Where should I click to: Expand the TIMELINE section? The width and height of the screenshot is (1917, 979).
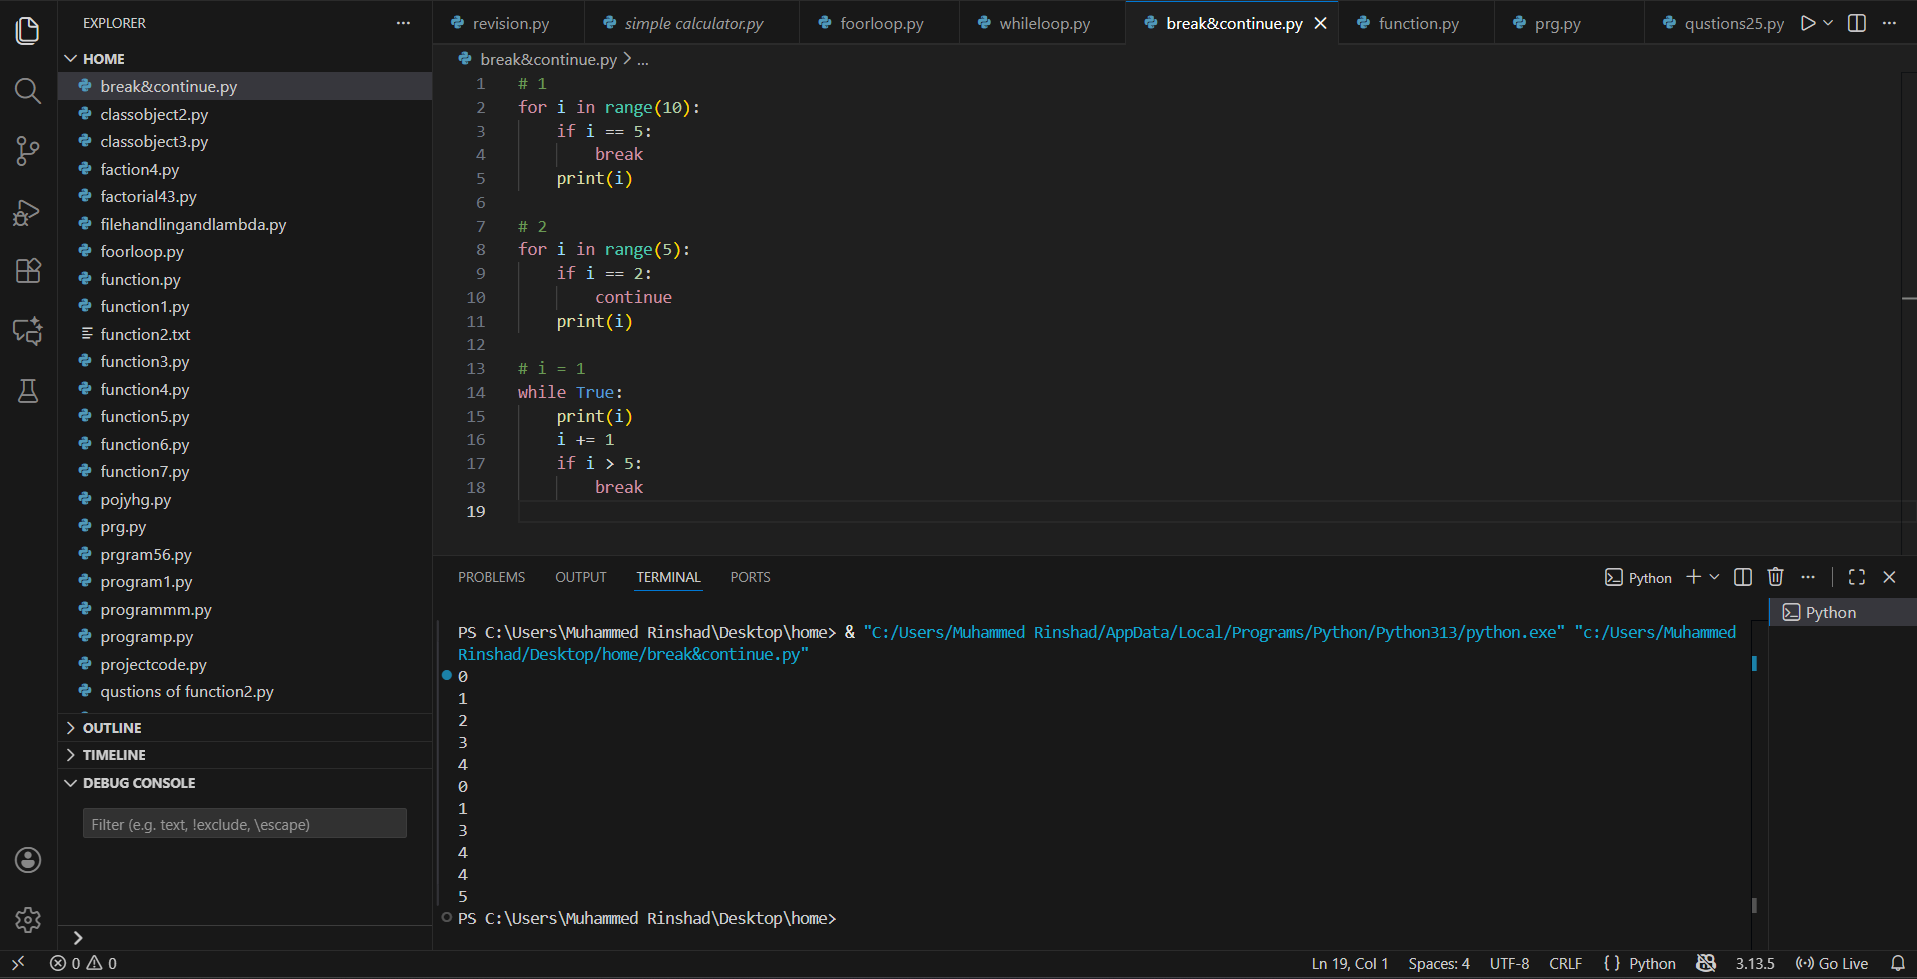(x=113, y=754)
